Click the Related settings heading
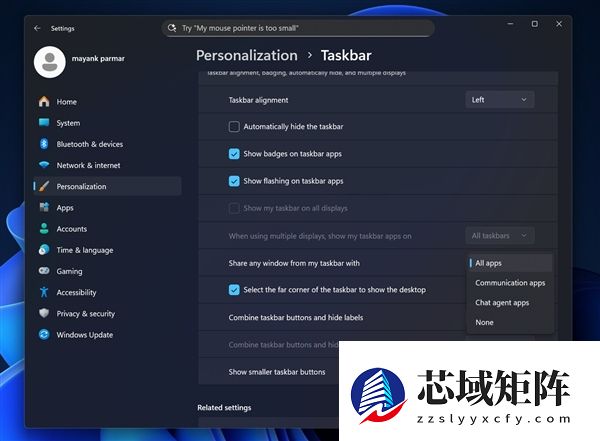 point(224,408)
